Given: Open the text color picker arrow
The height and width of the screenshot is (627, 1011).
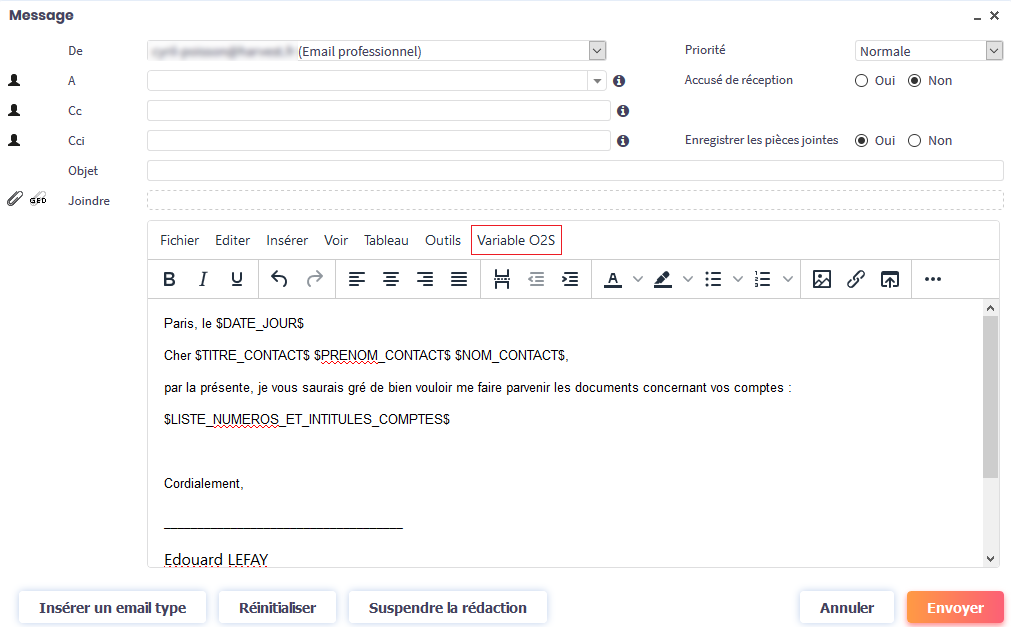Looking at the screenshot, I should coord(638,280).
